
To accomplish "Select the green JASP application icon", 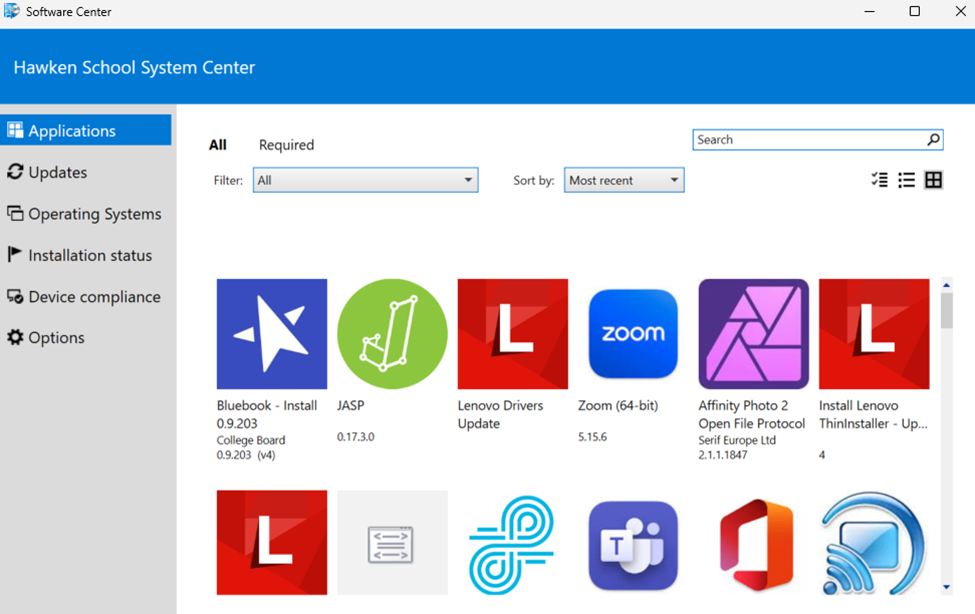I will click(392, 334).
